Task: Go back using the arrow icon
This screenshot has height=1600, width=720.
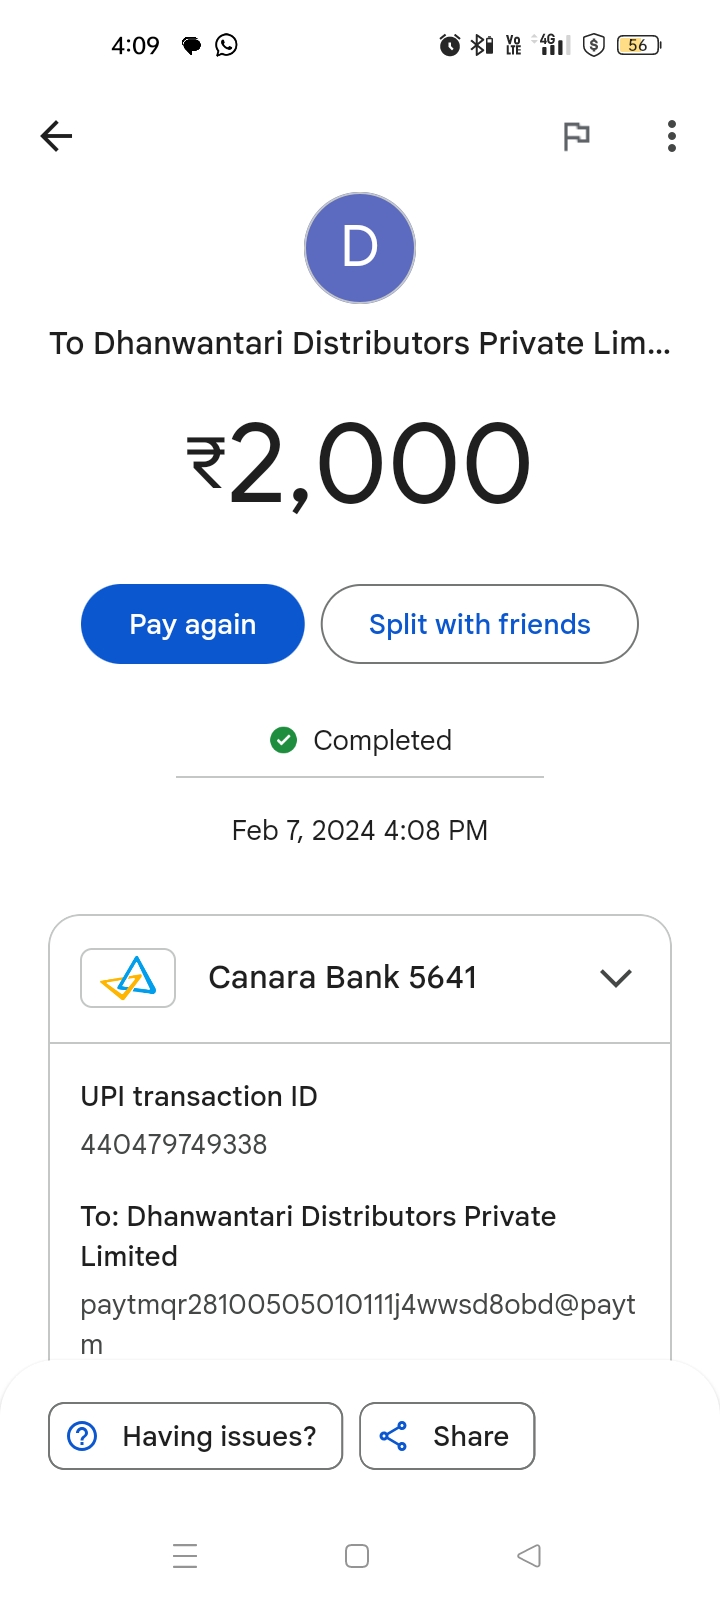Action: 57,136
